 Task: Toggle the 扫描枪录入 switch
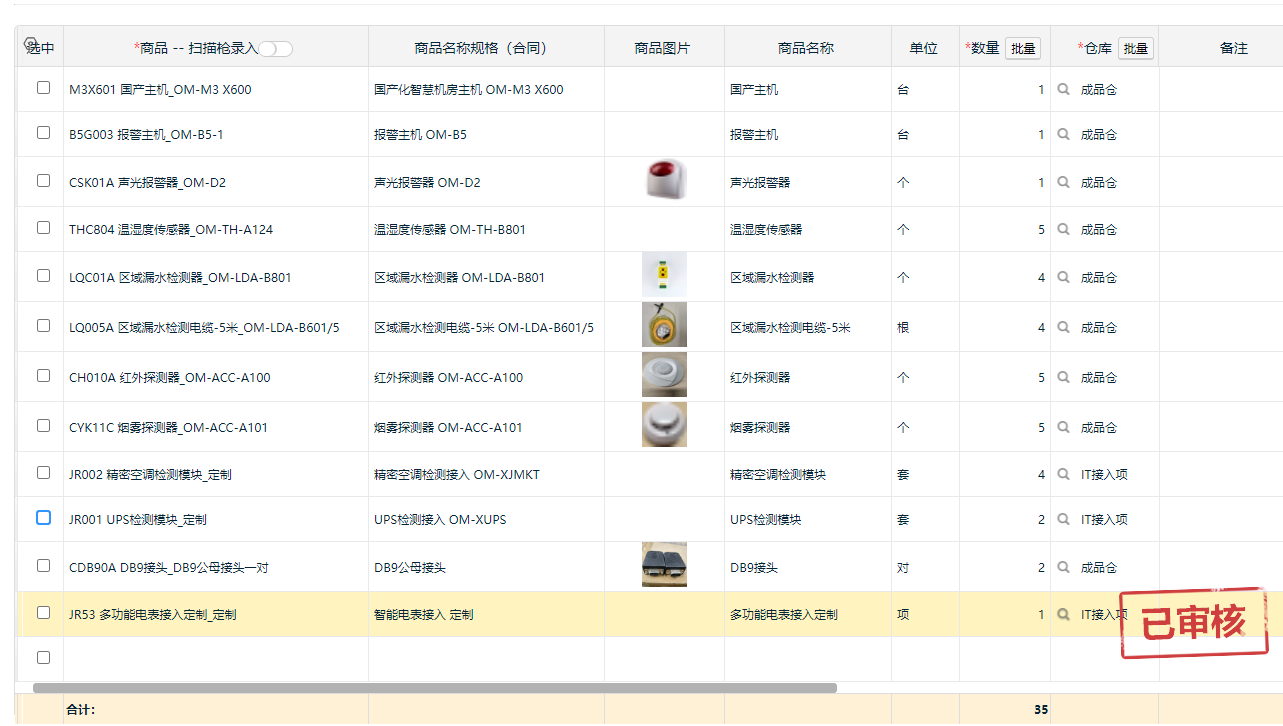(x=276, y=49)
